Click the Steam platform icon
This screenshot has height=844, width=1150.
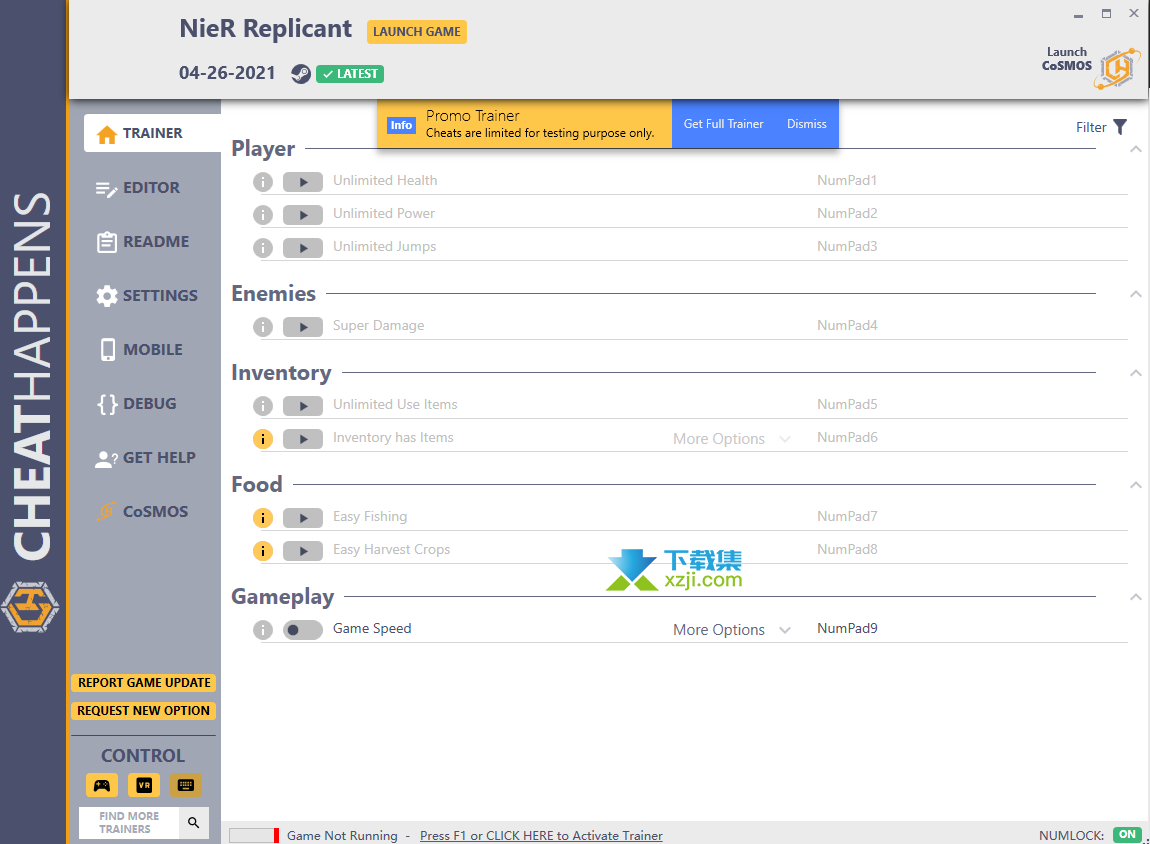click(301, 73)
